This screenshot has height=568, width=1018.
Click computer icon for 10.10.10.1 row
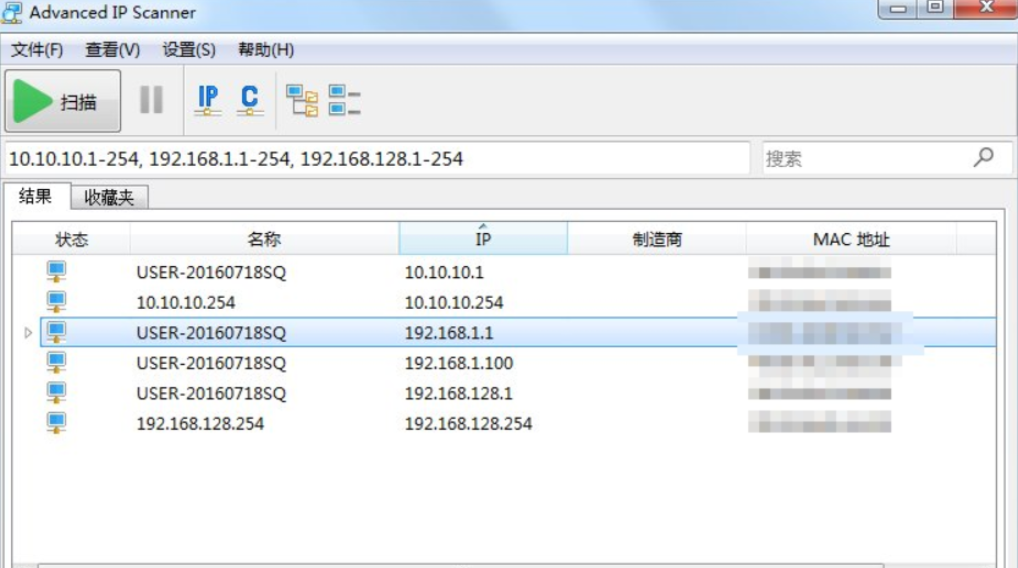point(56,271)
